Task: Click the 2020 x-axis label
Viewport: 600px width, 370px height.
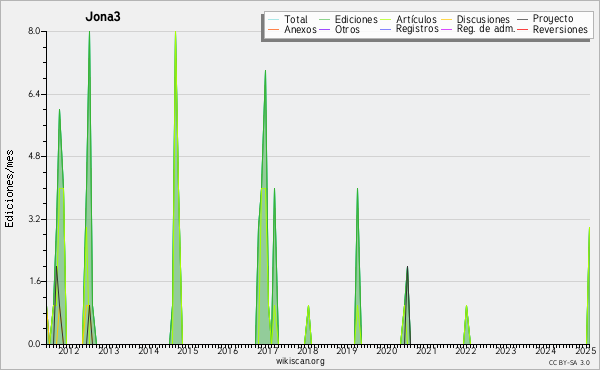Action: click(386, 350)
